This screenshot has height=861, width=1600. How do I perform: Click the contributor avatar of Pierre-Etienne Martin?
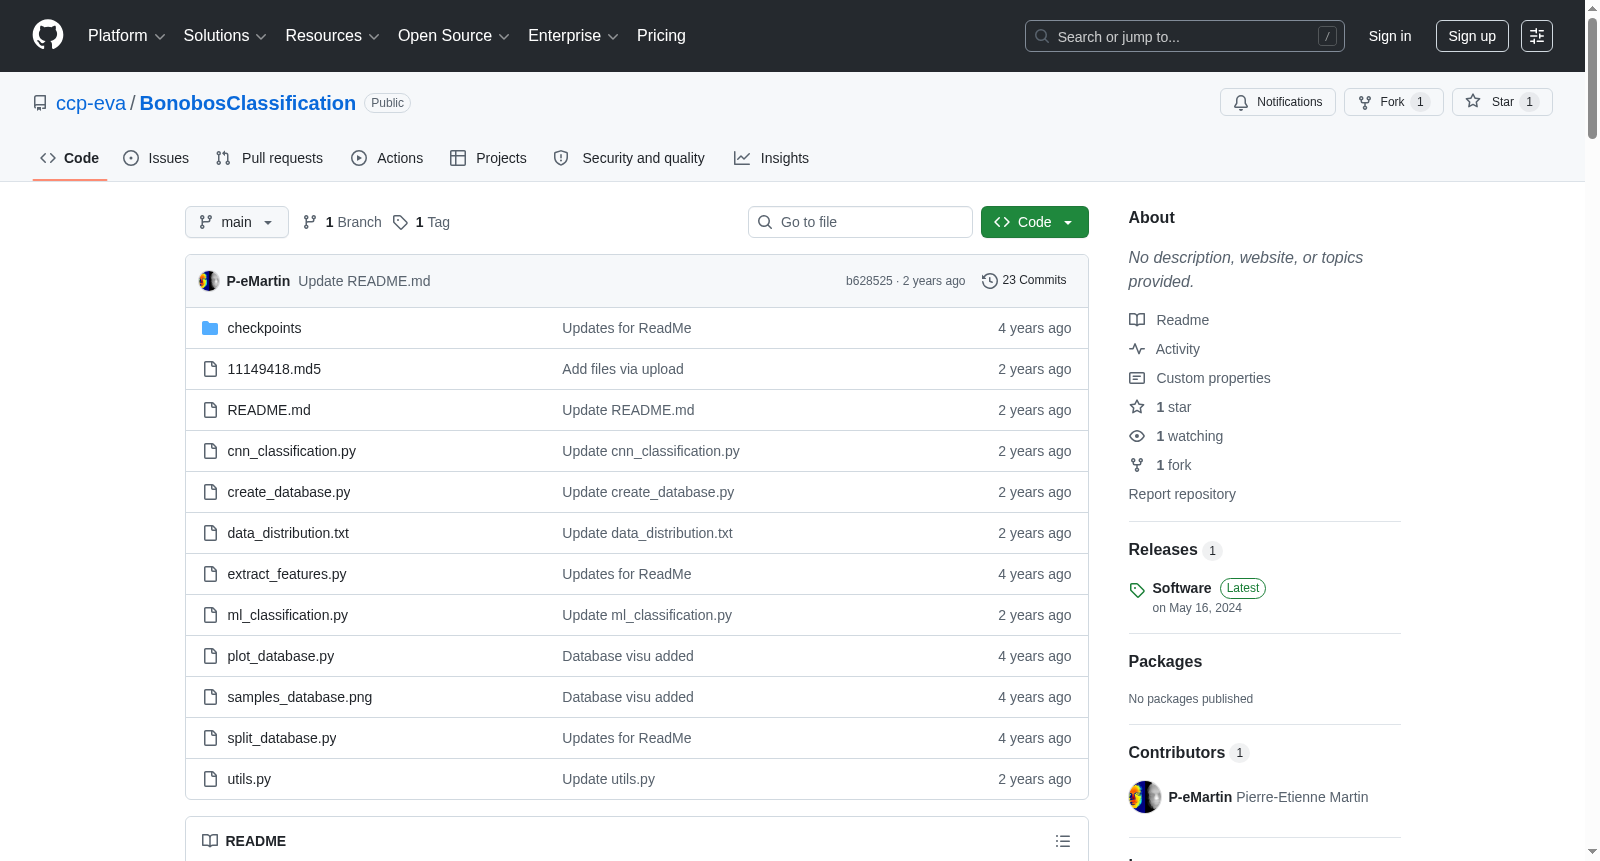1145,797
